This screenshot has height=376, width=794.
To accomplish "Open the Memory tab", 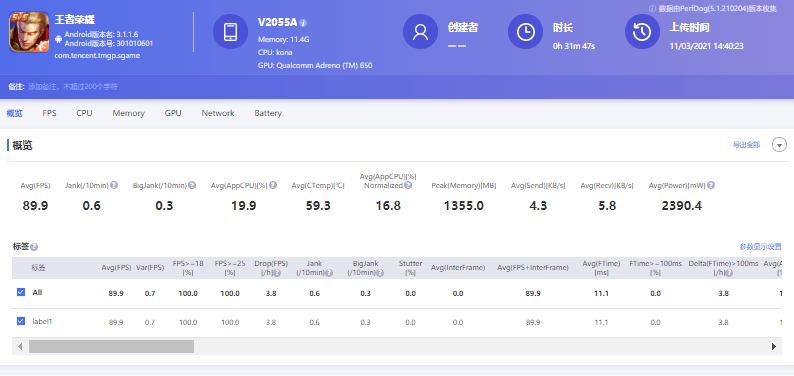I will [129, 113].
